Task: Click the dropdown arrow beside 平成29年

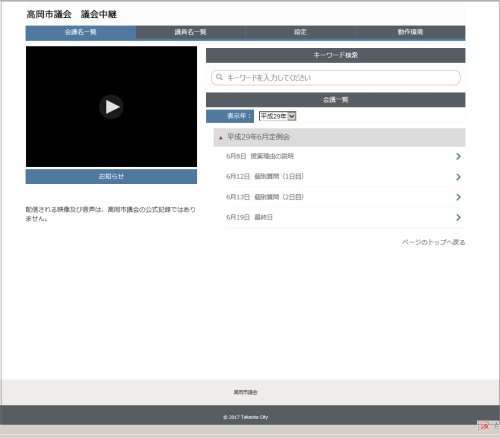Action: point(292,116)
